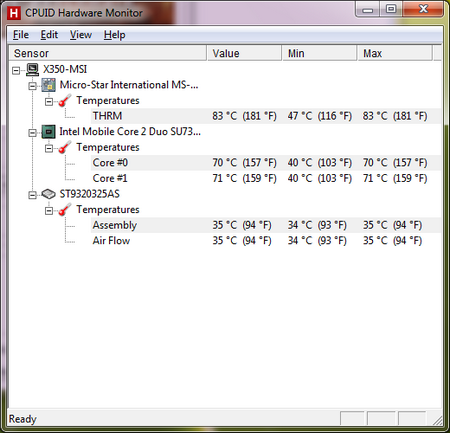Image resolution: width=450 pixels, height=433 pixels.
Task: Click the CPUID H logo in title bar
Action: [14, 13]
